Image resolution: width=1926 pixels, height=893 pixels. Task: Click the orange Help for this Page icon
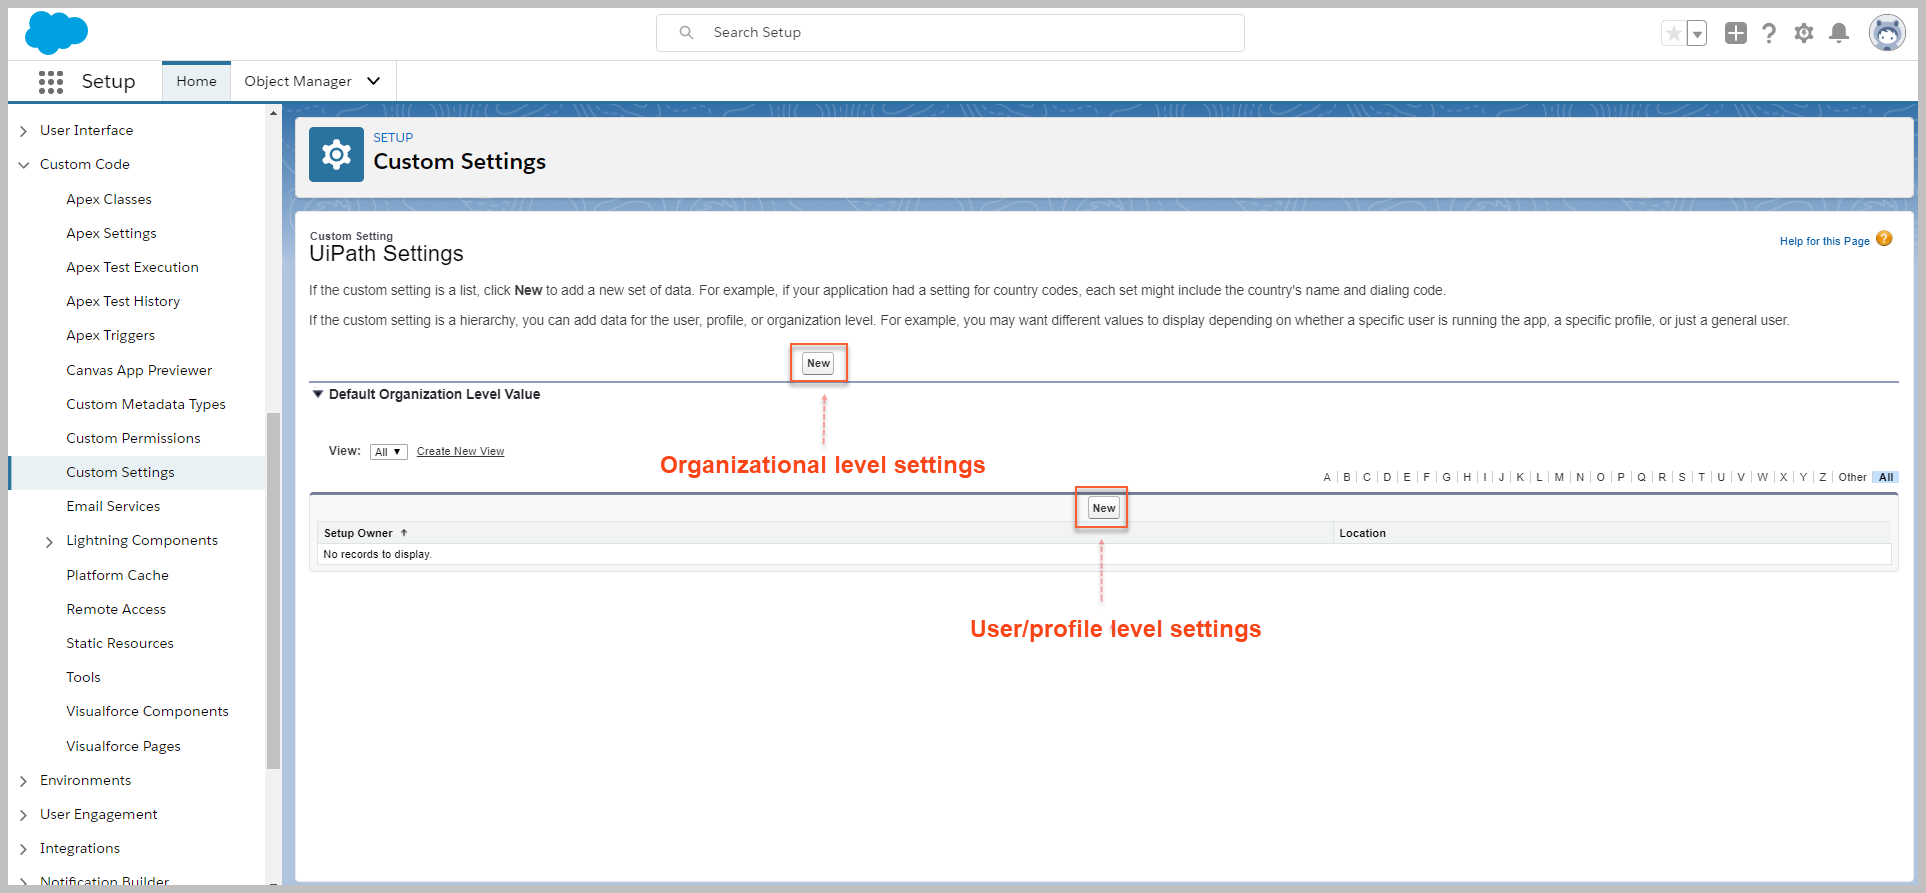pyautogui.click(x=1884, y=239)
